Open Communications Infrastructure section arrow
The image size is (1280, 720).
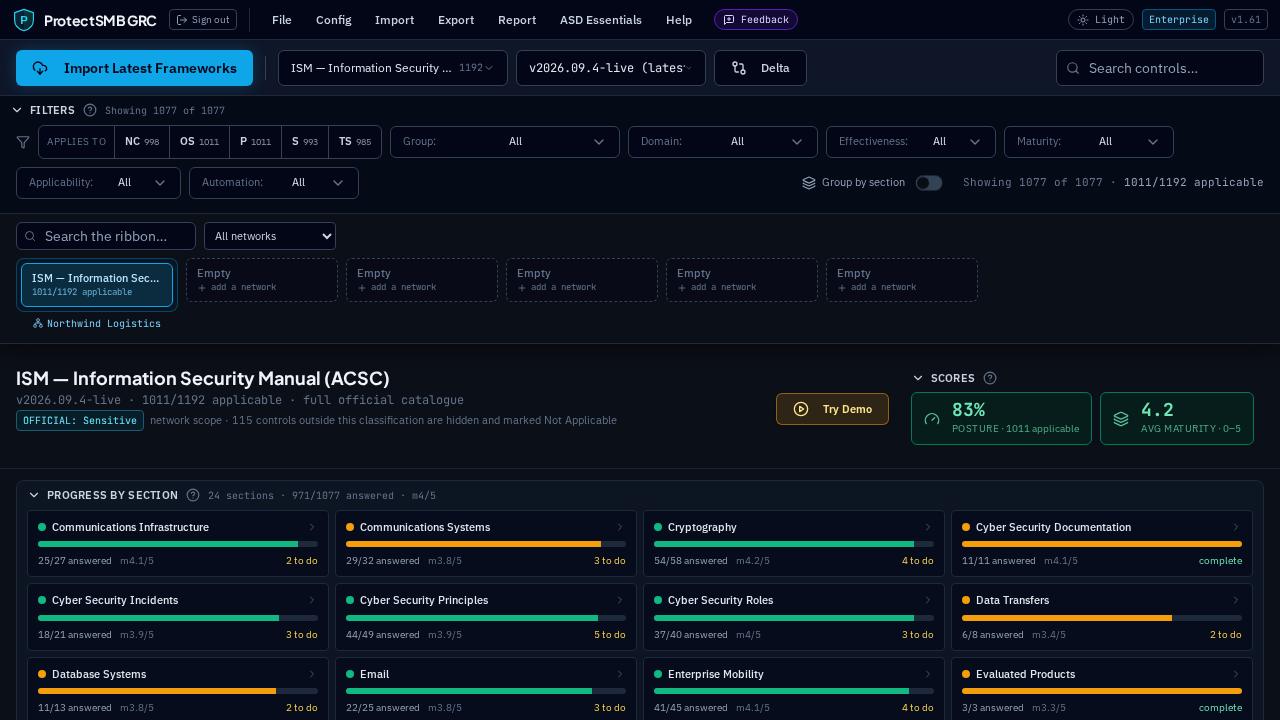(312, 527)
